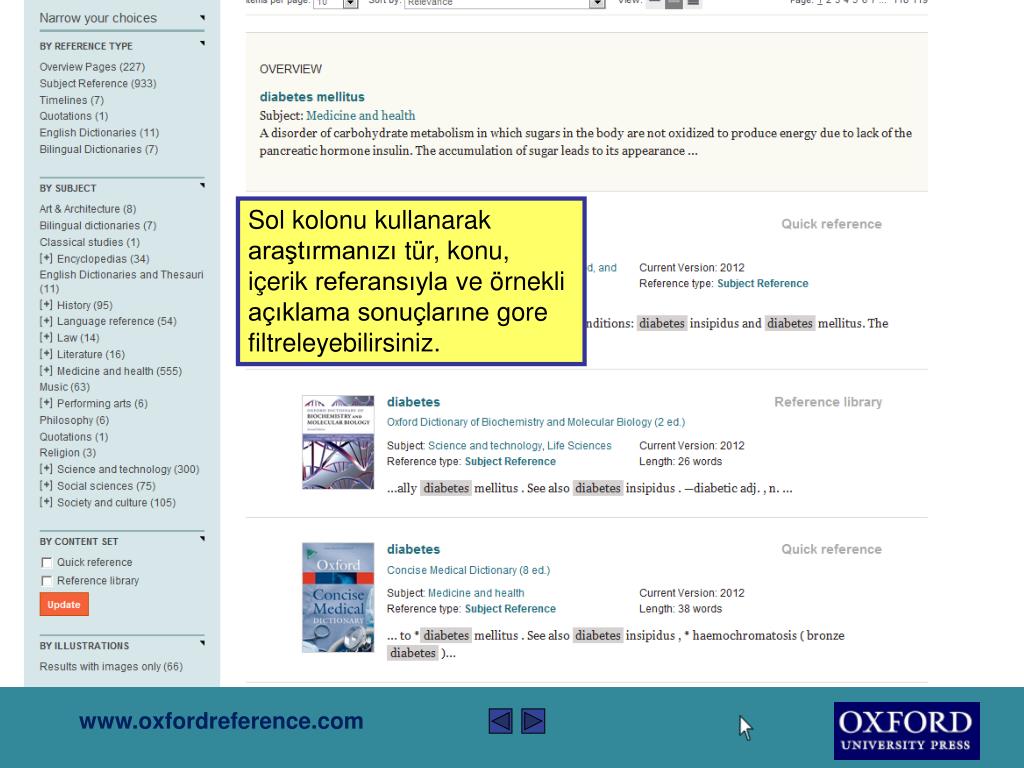Image resolution: width=1024 pixels, height=768 pixels.
Task: Collapse the By Reference Type section arrow
Action: pyautogui.click(x=202, y=44)
